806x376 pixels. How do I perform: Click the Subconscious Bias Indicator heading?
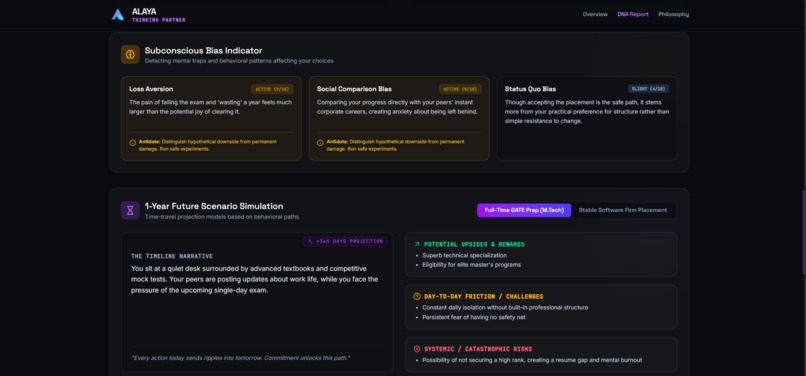(203, 50)
